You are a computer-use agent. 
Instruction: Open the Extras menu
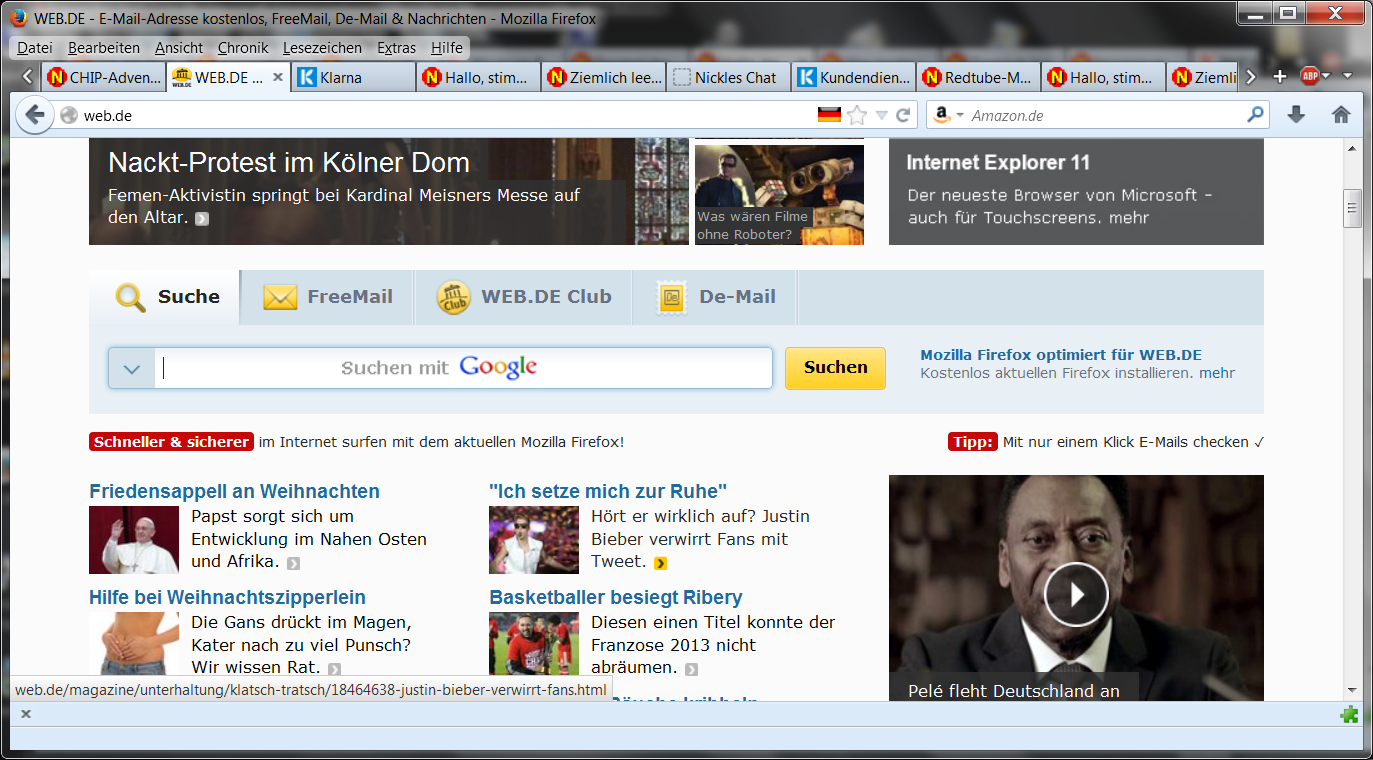coord(396,48)
